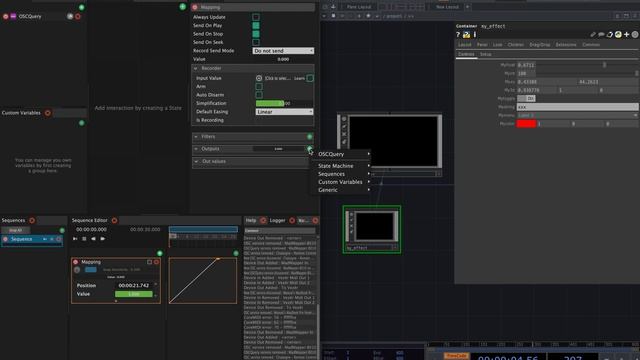This screenshot has height=360, width=640.
Task: Adjust the green Value slider in Mapping layer
Action: 133,294
